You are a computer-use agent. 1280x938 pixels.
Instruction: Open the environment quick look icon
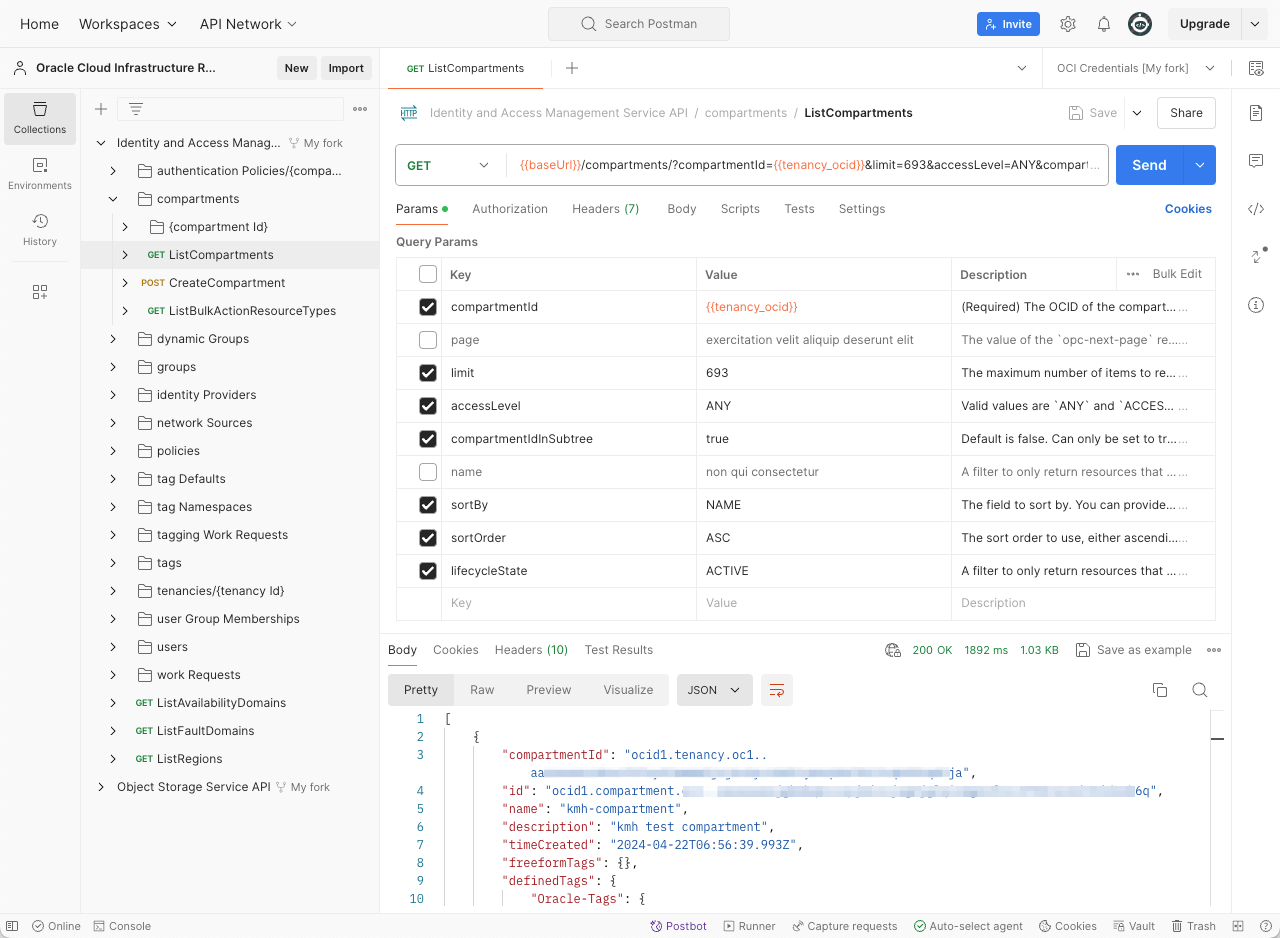pos(1256,68)
